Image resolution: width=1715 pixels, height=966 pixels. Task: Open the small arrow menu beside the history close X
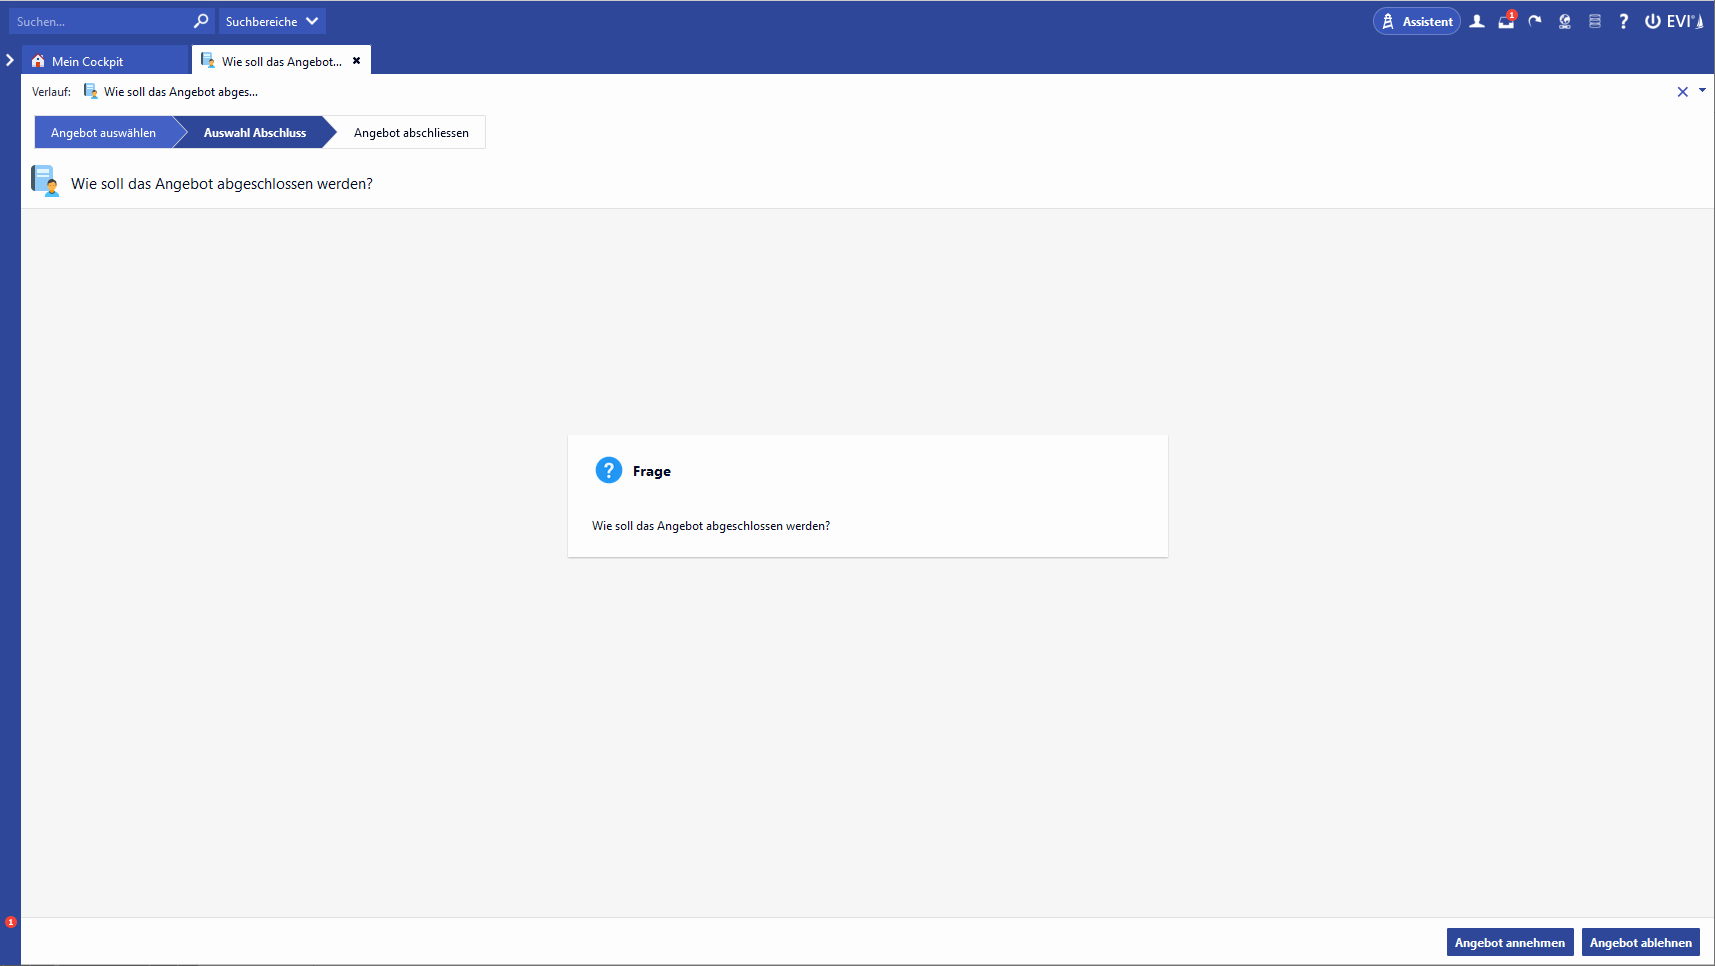pos(1702,91)
